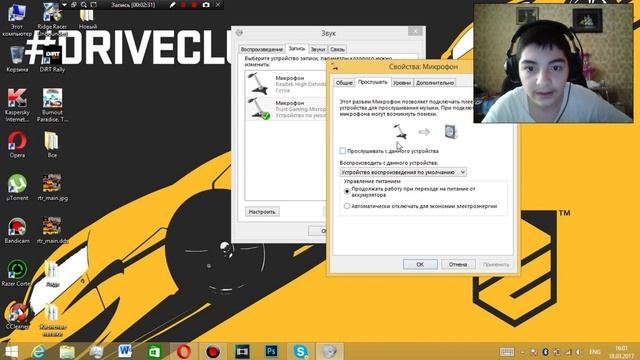Open the Запись tab in Звук window
Image resolution: width=640 pixels, height=360 pixels.
click(297, 49)
